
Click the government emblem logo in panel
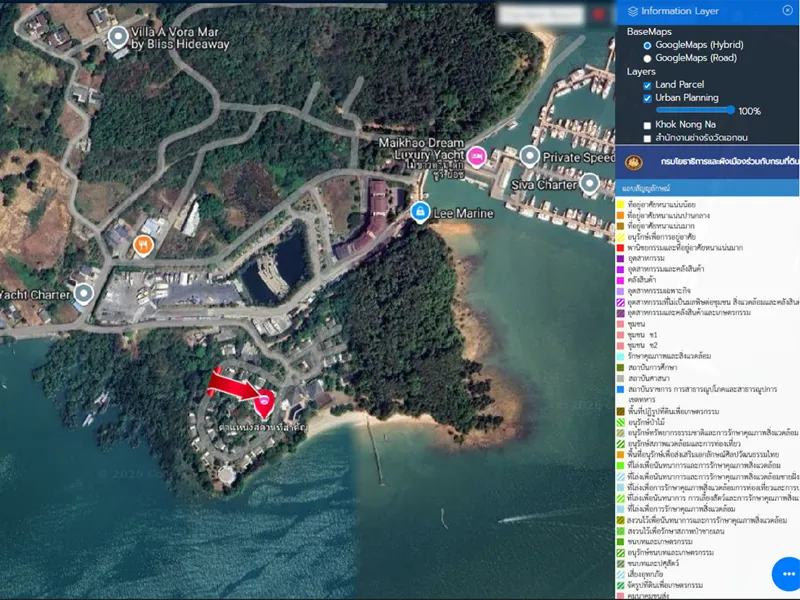(632, 161)
